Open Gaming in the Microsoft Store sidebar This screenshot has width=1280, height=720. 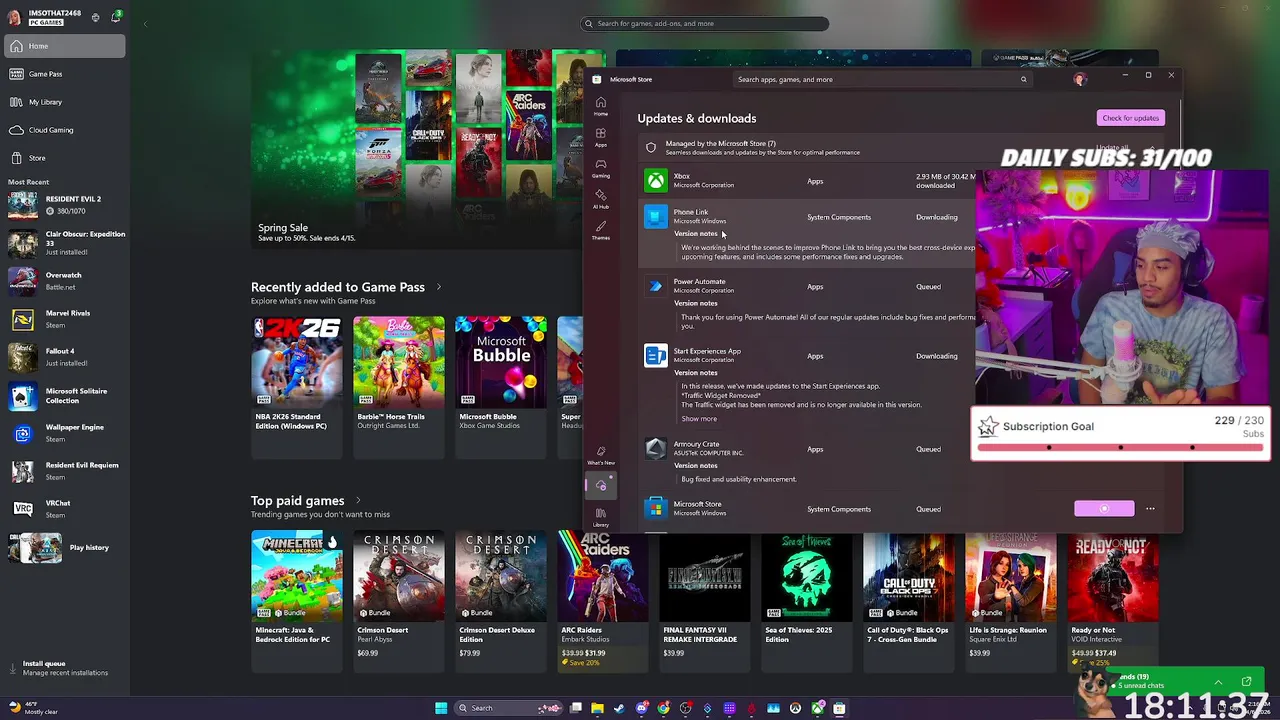(x=600, y=168)
